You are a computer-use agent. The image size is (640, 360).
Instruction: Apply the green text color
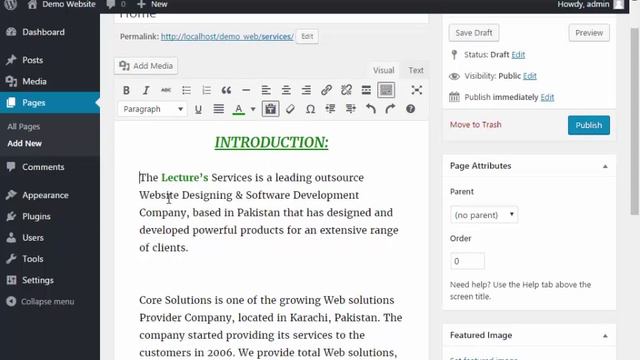[x=238, y=109]
